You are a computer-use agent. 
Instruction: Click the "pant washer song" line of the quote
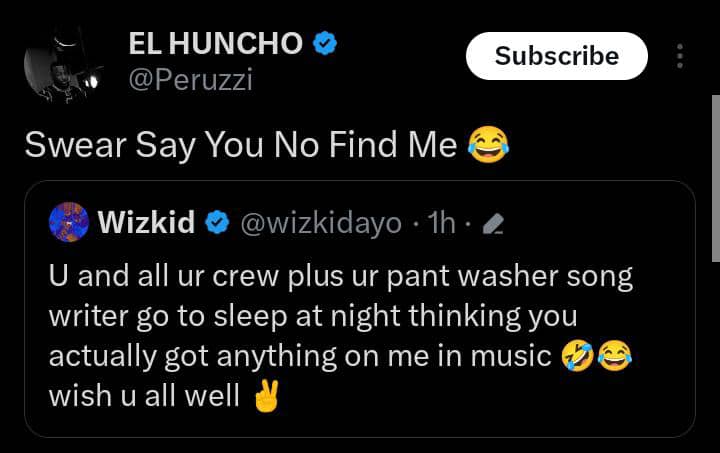[340, 276]
